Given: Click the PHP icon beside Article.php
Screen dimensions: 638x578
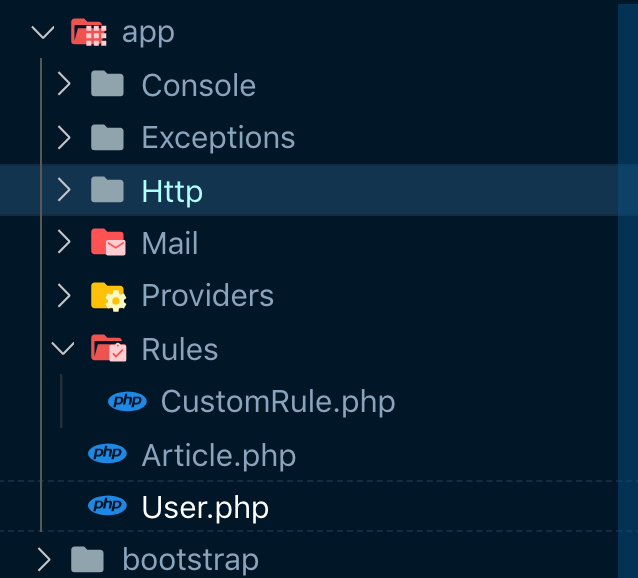Looking at the screenshot, I should pos(107,455).
